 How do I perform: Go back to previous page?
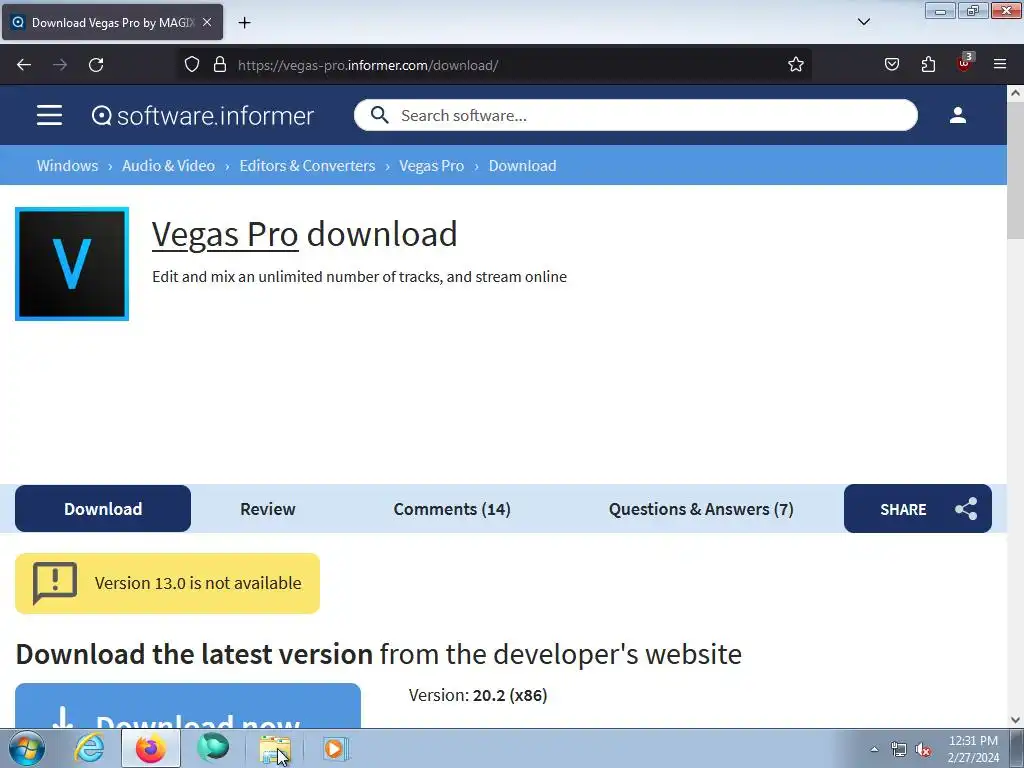pyautogui.click(x=24, y=65)
